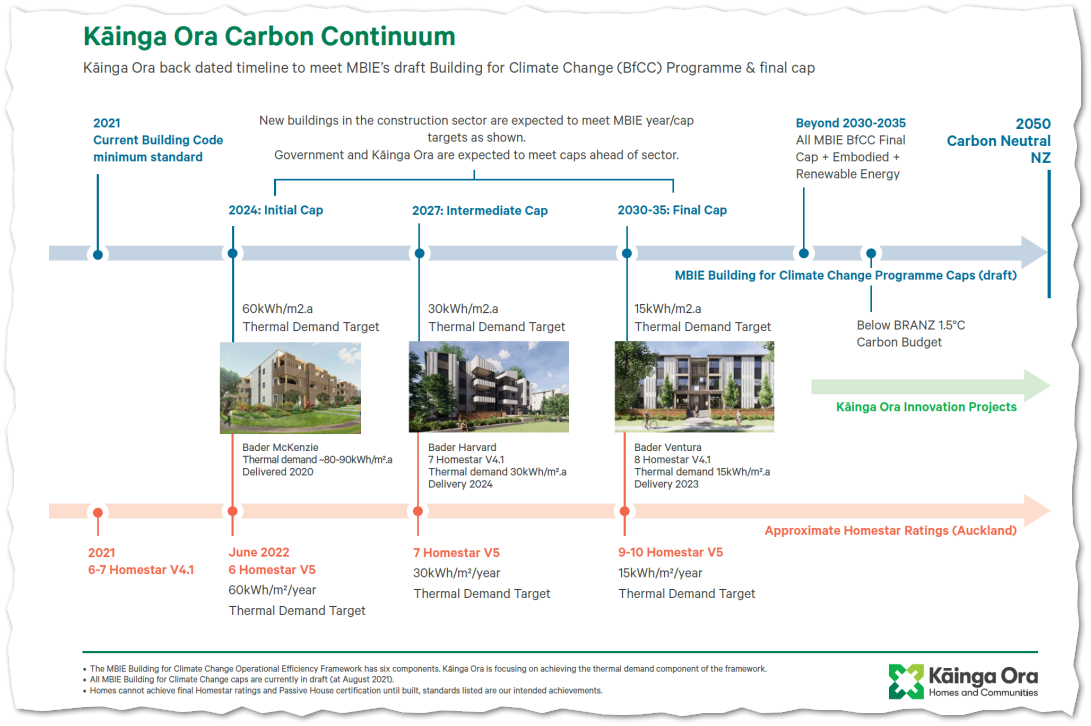The height and width of the screenshot is (726, 1091).
Task: Click the '2030-35: Final Cap' label
Action: (x=672, y=210)
